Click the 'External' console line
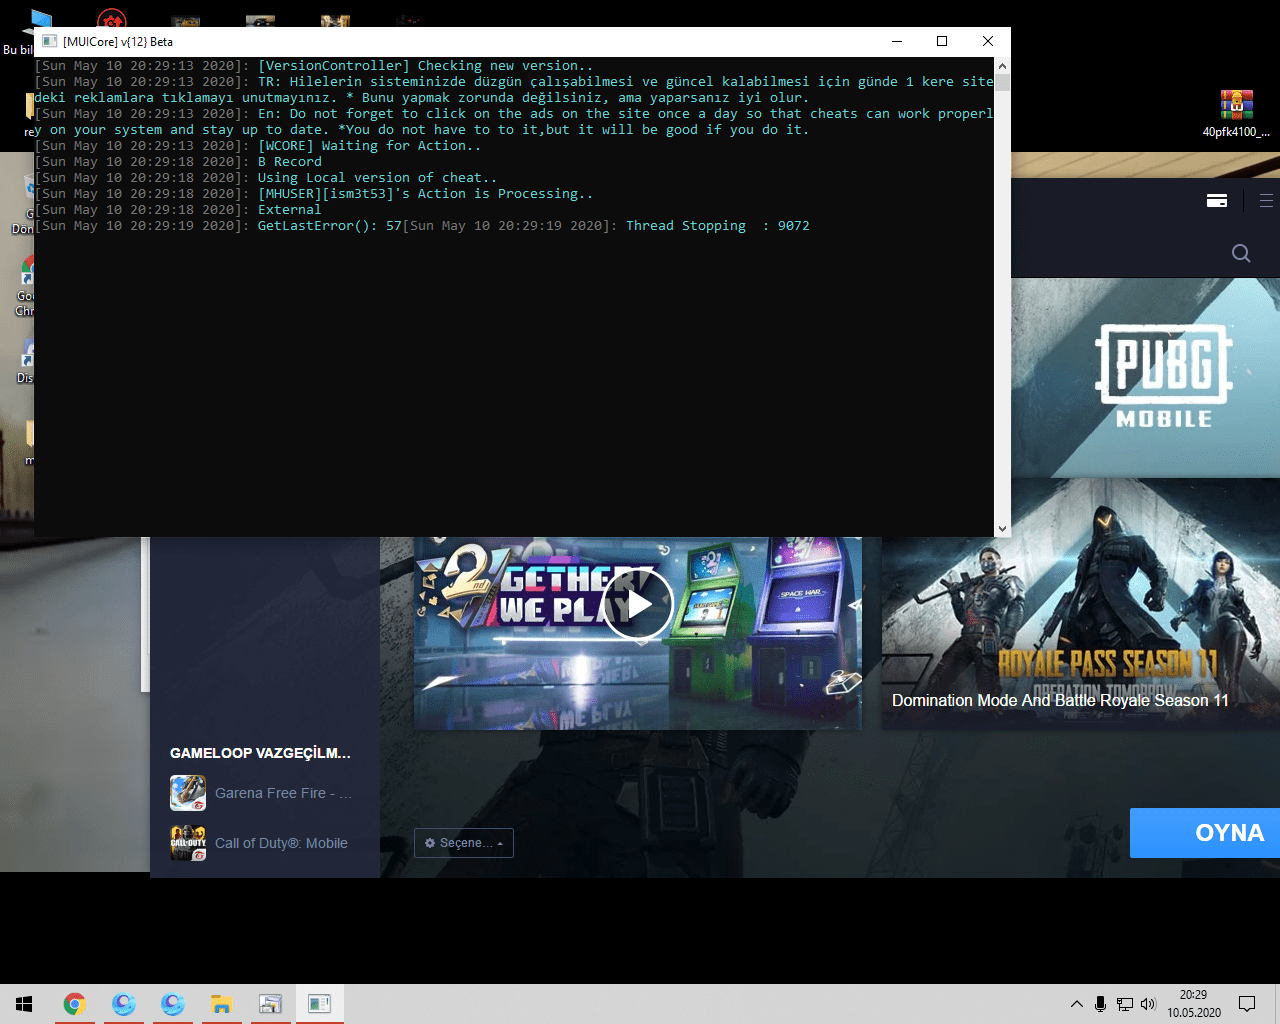The height and width of the screenshot is (1024, 1280). 290,210
